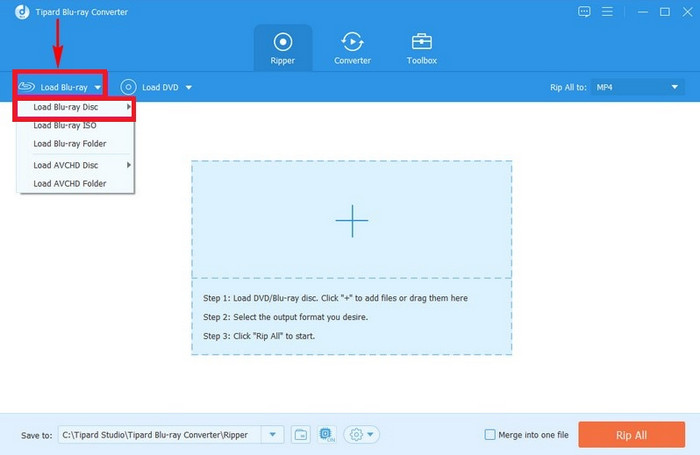700x455 pixels.
Task: Click the Load DVD disc icon
Action: [x=128, y=87]
